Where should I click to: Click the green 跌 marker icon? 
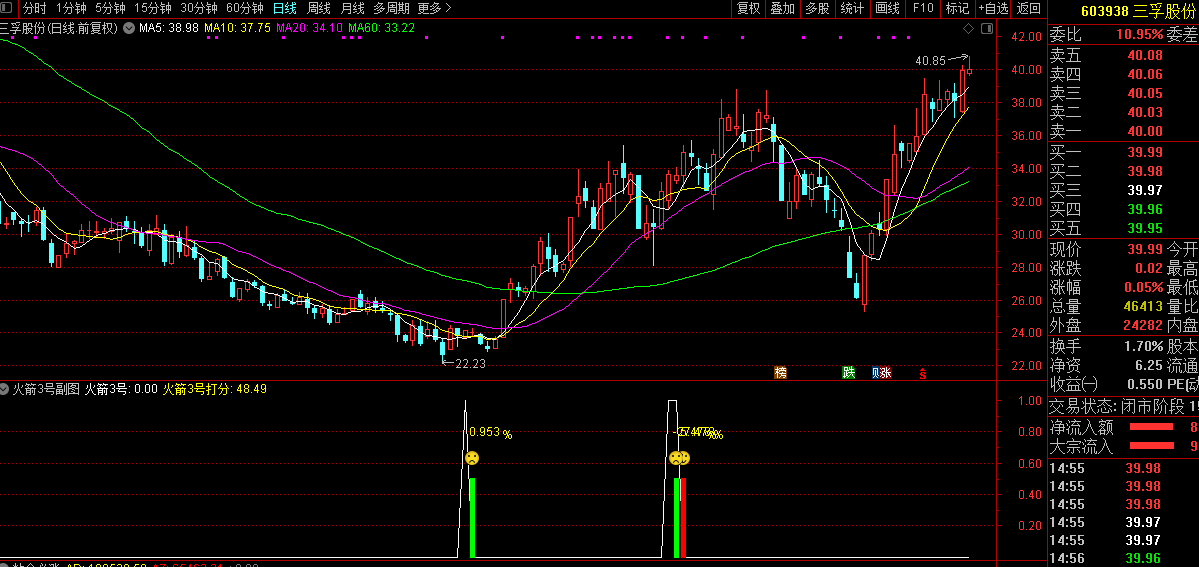pos(849,373)
